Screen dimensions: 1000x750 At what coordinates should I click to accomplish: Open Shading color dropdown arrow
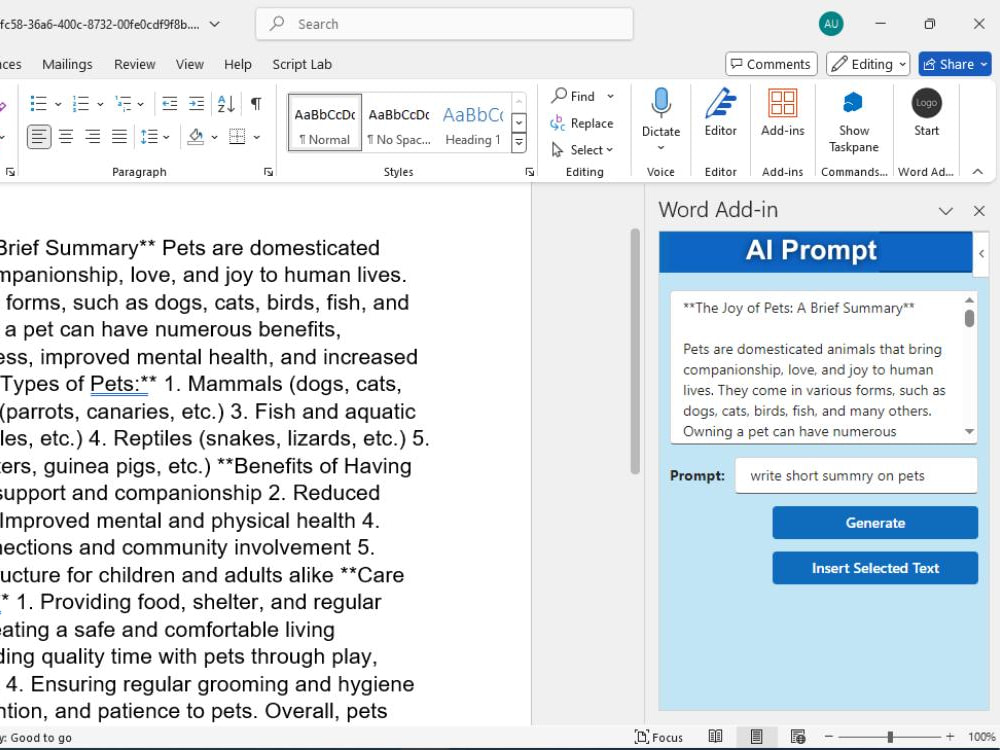214,137
